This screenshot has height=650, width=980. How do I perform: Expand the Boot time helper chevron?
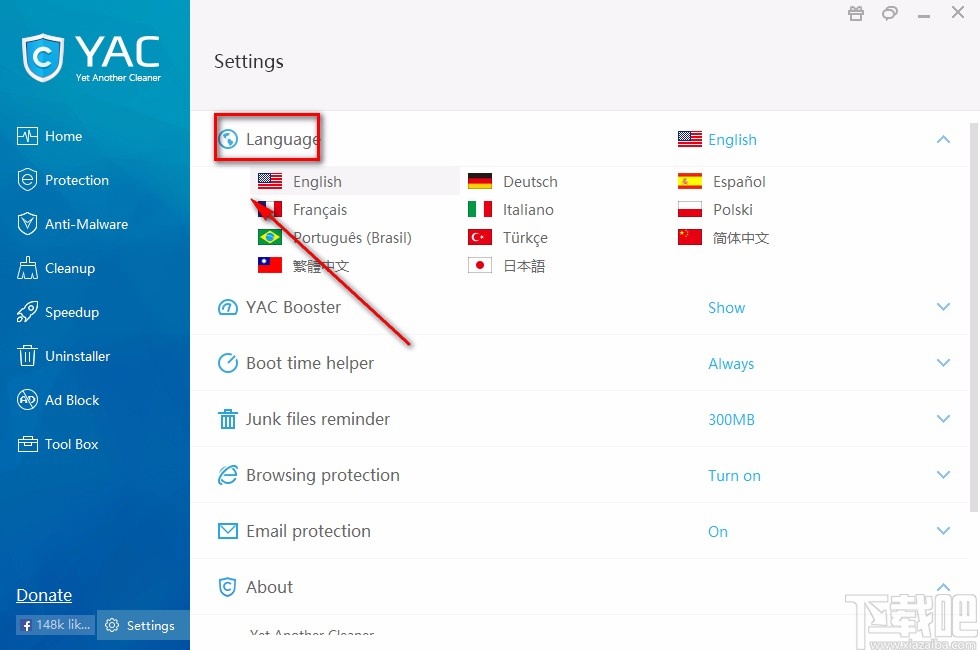tap(943, 362)
